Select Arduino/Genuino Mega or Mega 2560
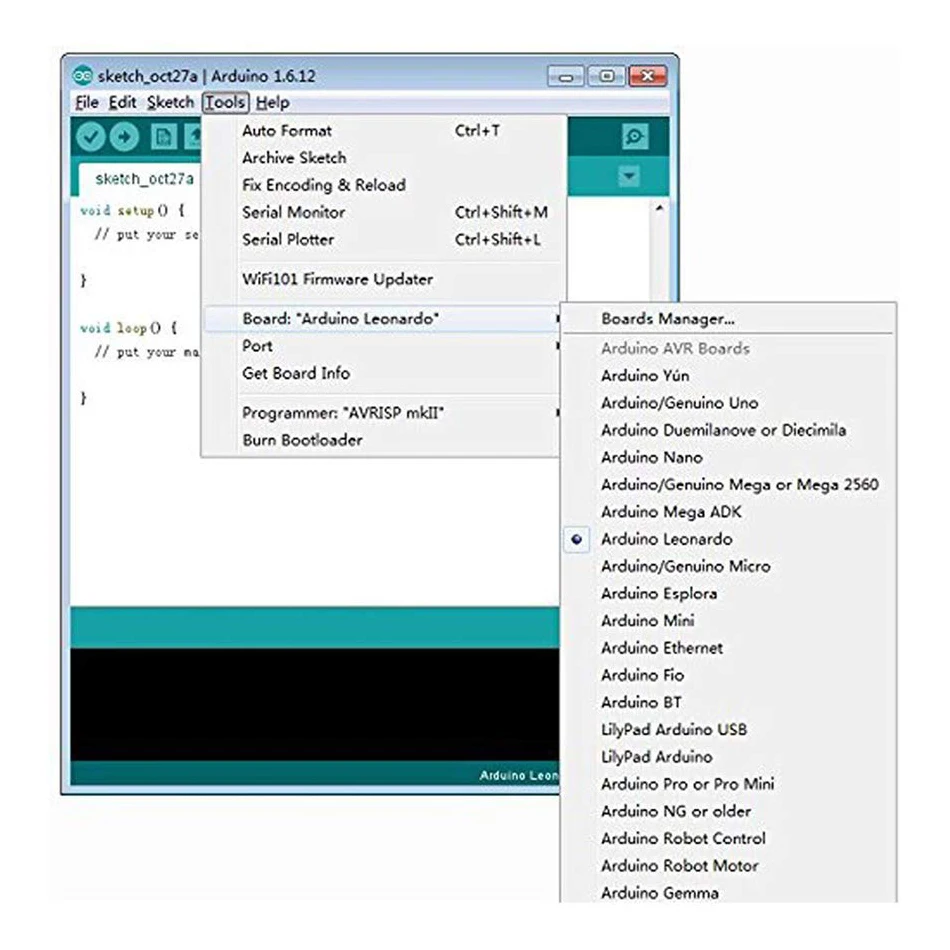The width and height of the screenshot is (950, 950). pos(728,485)
